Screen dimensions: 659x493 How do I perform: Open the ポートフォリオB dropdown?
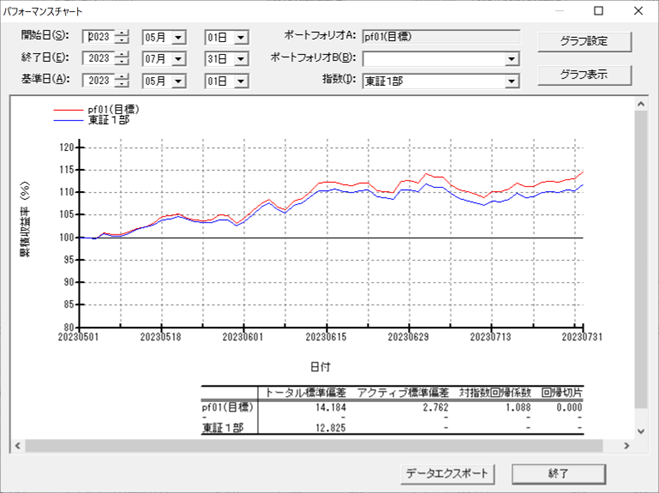(511, 59)
